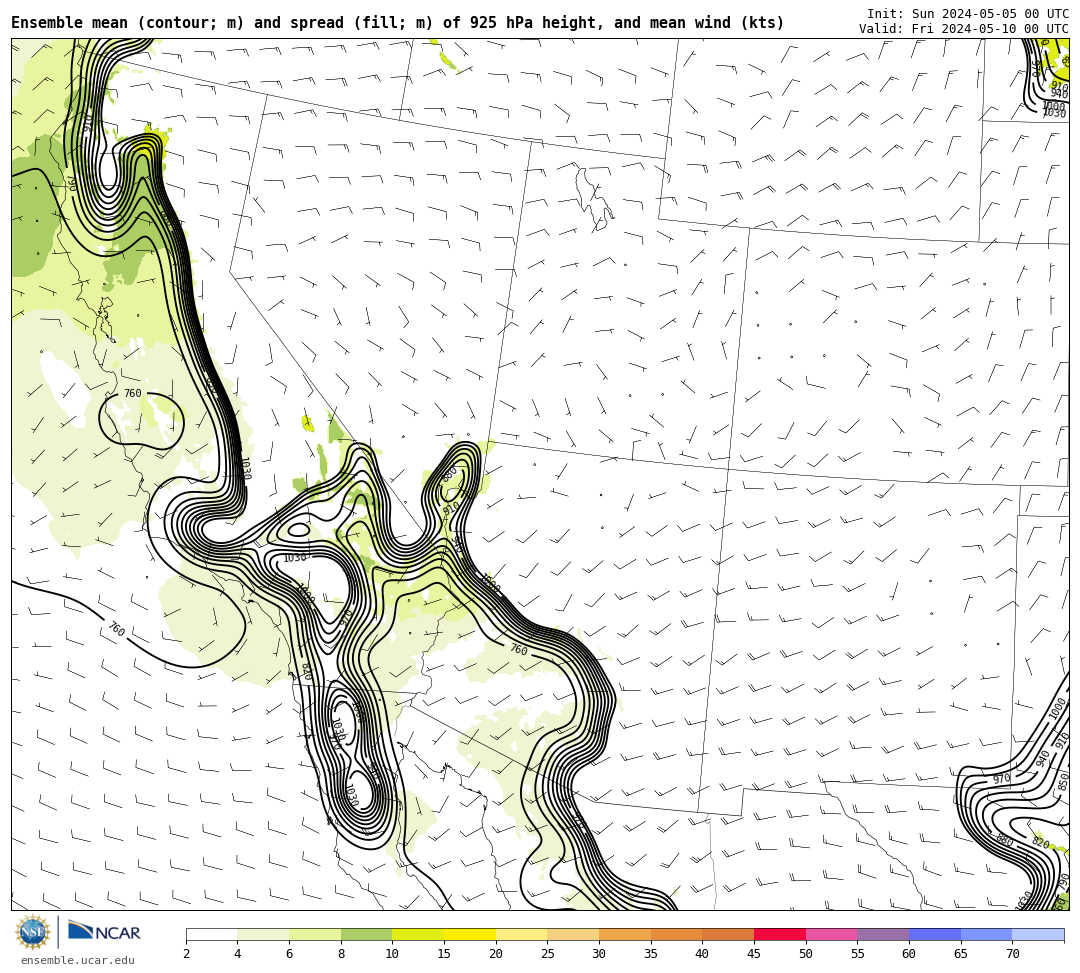Pick the tan 25–30 m colorbar segment
The image size is (1080, 973).
(573, 934)
